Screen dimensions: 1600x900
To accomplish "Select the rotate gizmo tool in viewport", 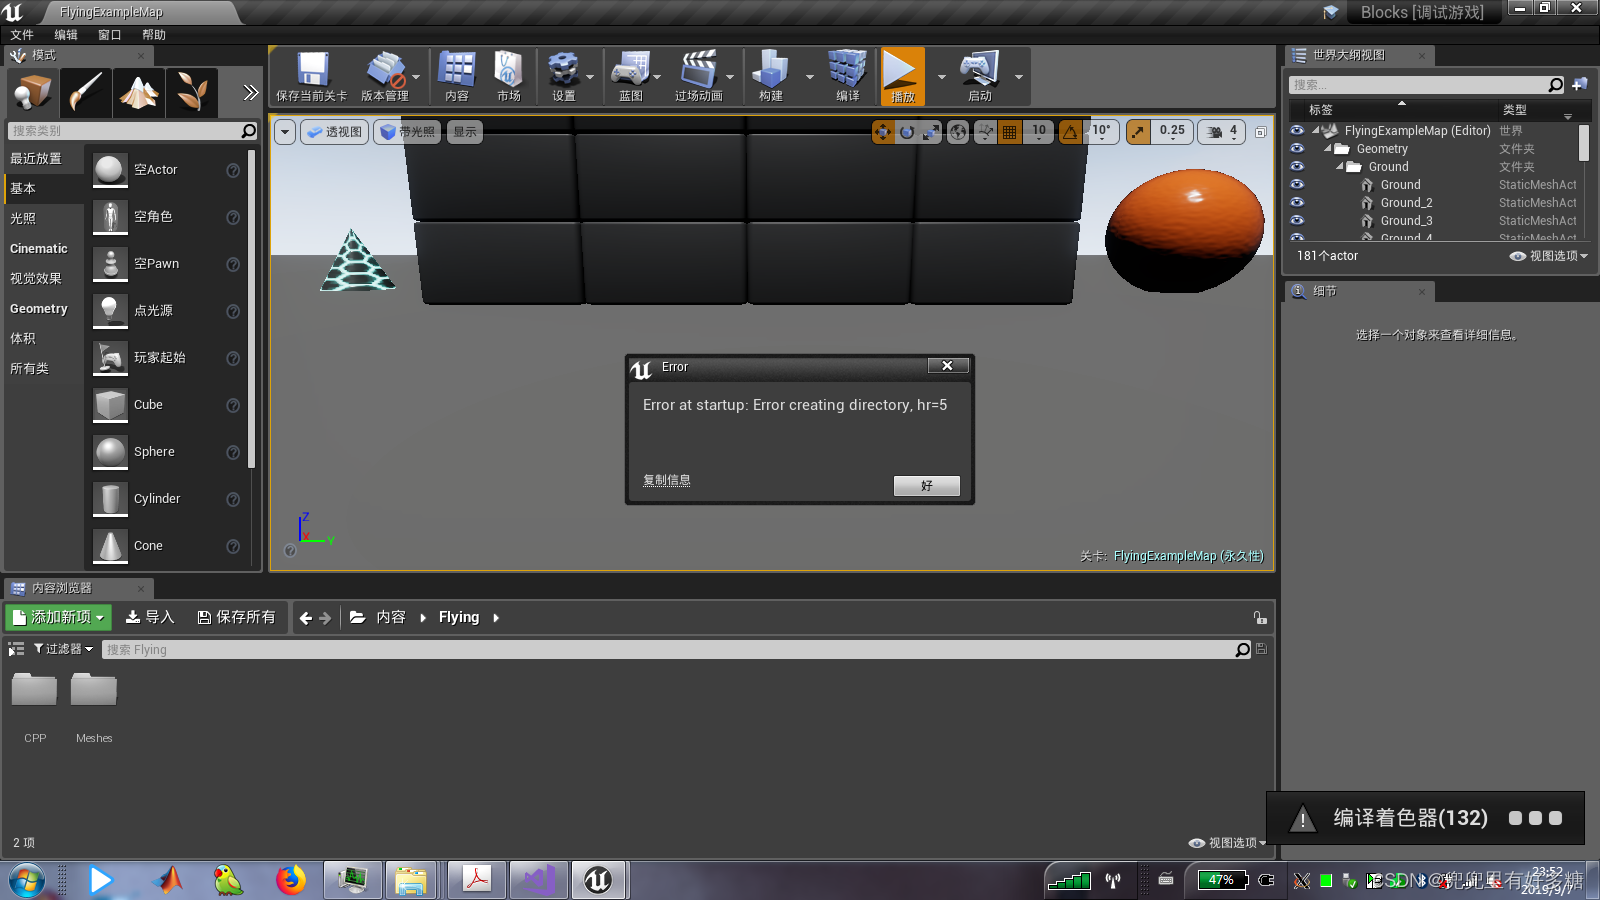I will (907, 132).
